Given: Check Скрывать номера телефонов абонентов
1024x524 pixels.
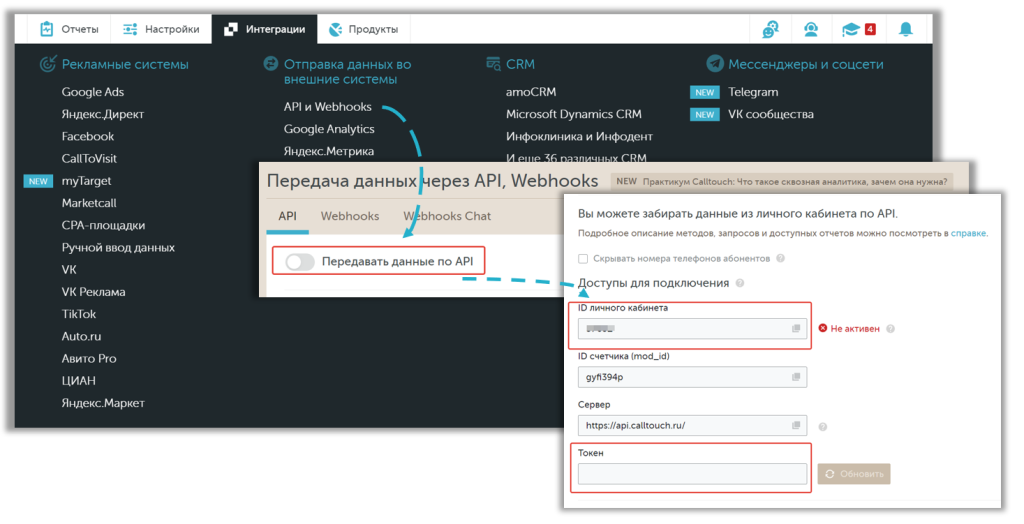Looking at the screenshot, I should pyautogui.click(x=583, y=259).
